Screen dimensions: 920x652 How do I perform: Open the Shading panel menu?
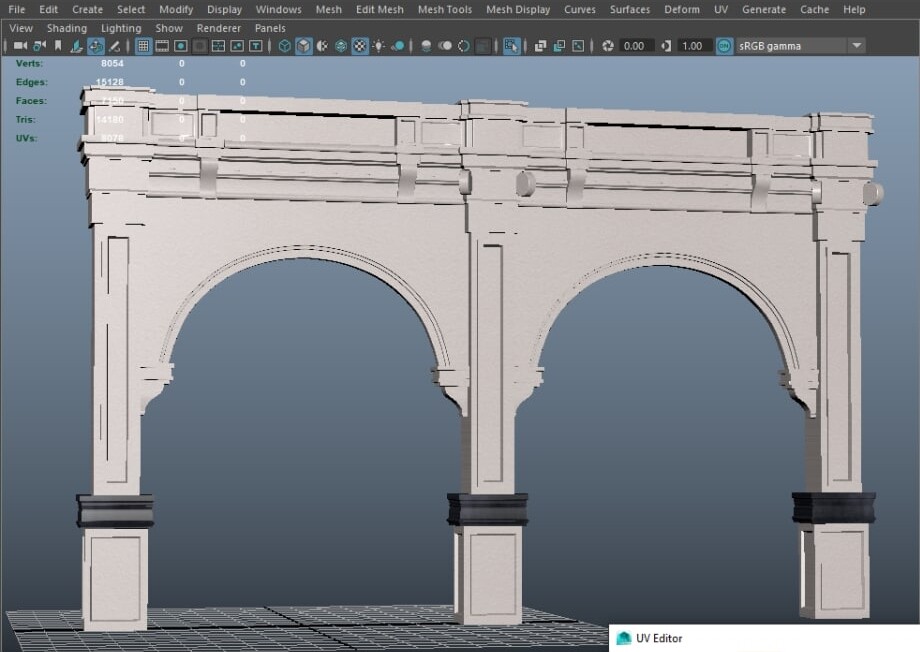pos(67,28)
